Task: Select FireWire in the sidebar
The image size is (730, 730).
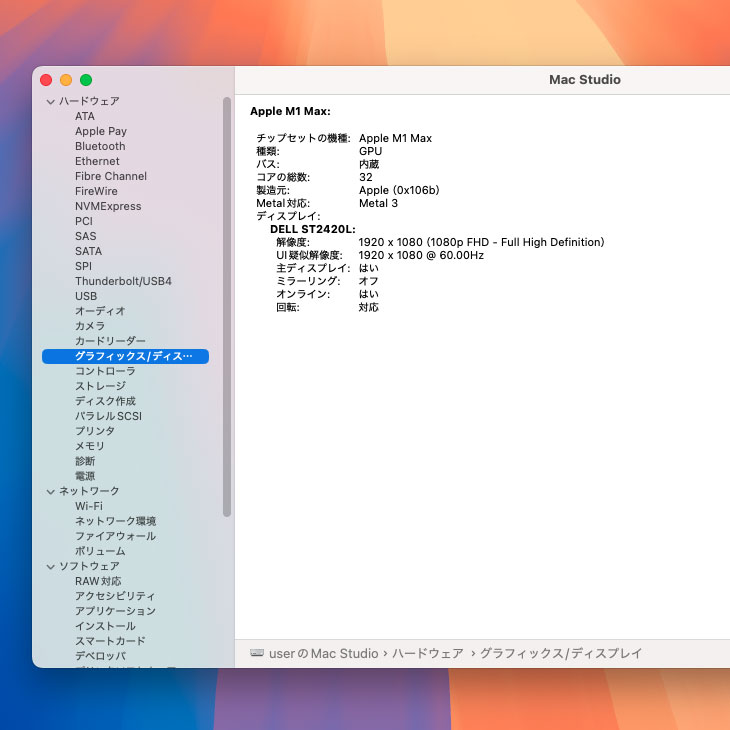Action: point(96,191)
